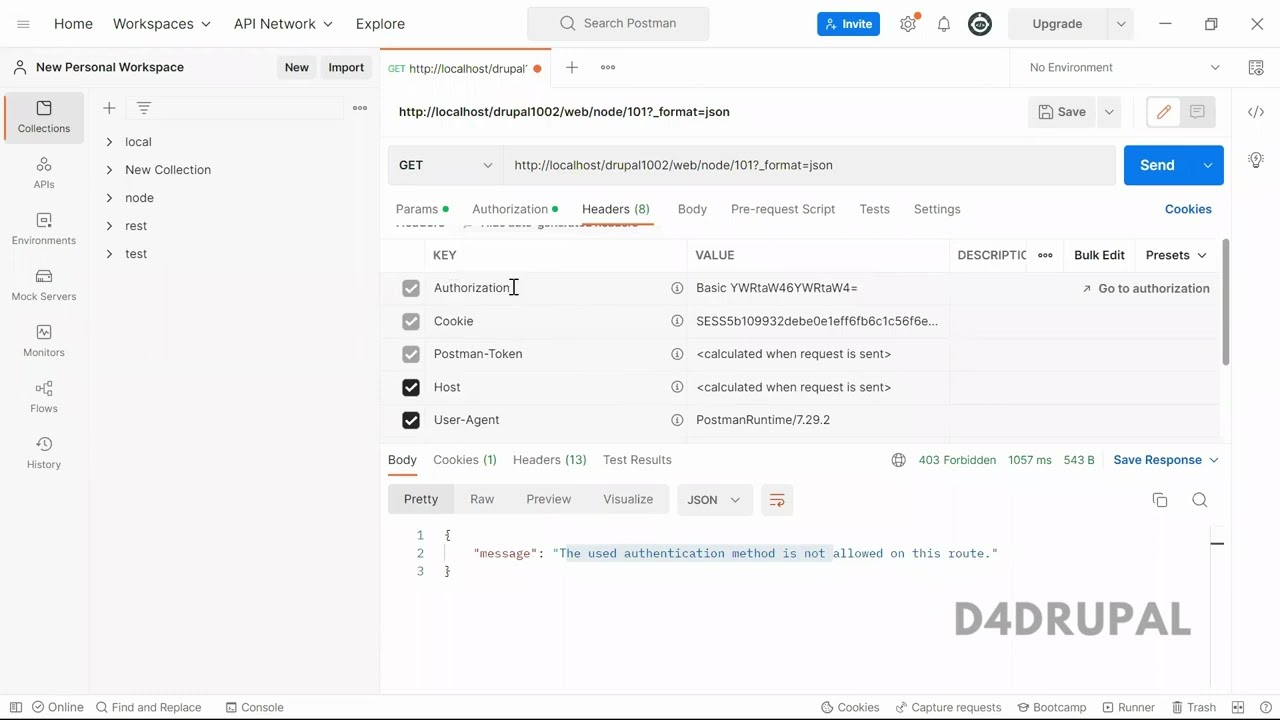This screenshot has width=1280, height=720.
Task: Open Monitors in the sidebar
Action: pos(44,341)
